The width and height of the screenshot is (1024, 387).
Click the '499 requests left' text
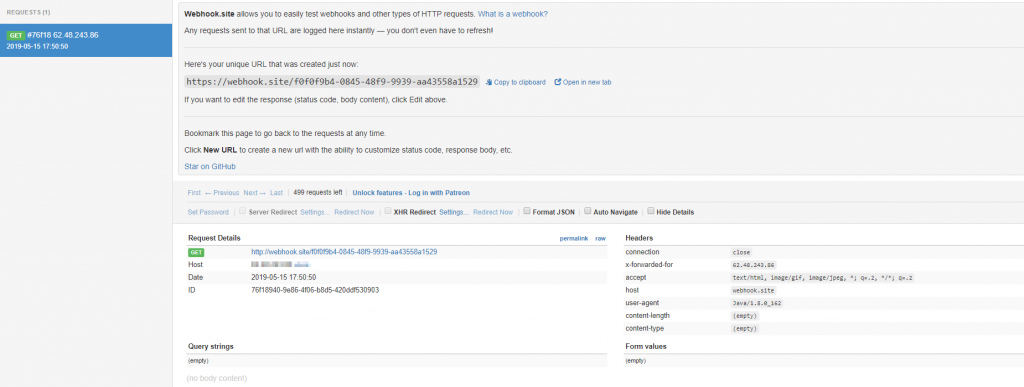point(318,193)
